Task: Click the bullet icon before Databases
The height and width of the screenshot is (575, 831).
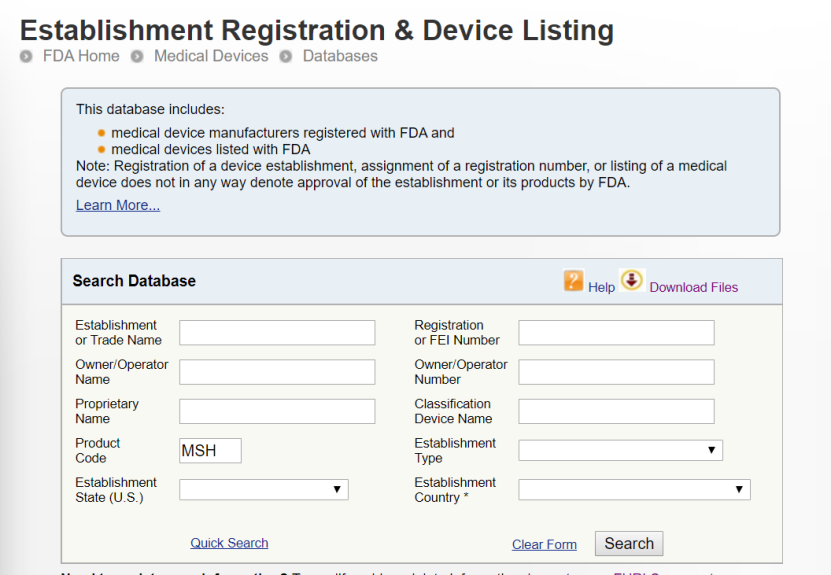Action: pos(286,56)
